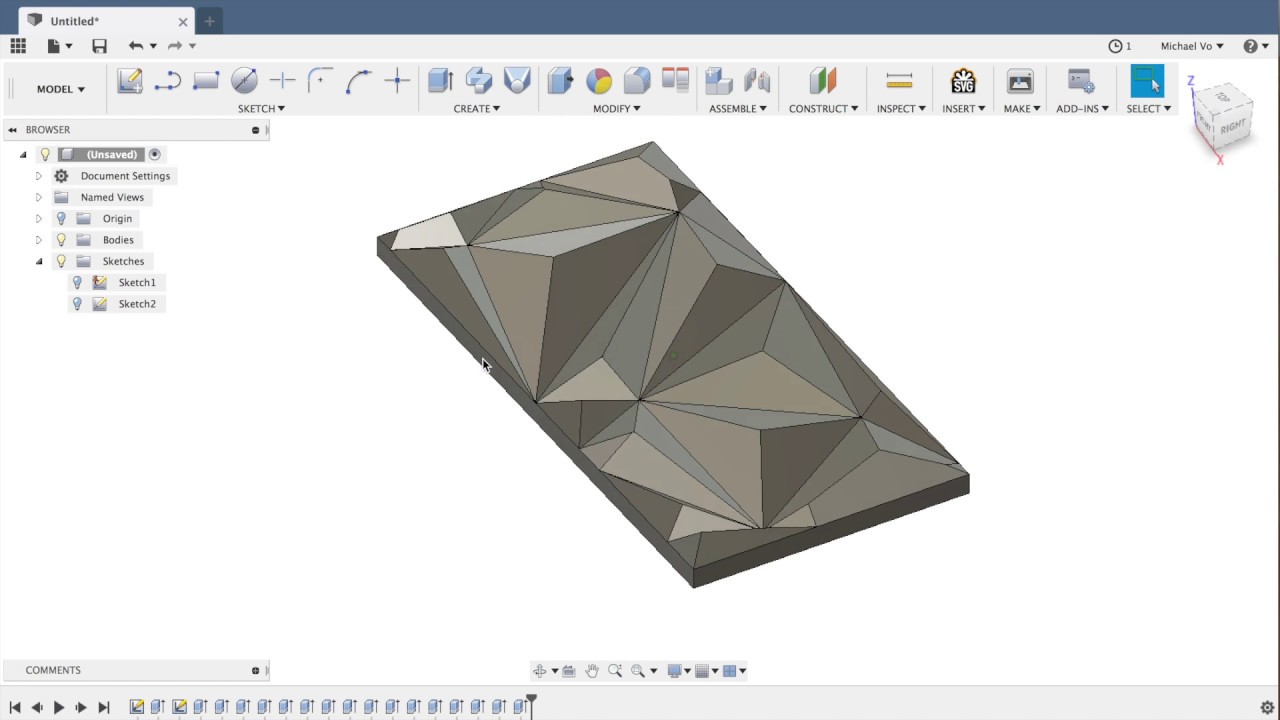Click the Press Pull modify icon
The height and width of the screenshot is (720, 1280).
560,81
